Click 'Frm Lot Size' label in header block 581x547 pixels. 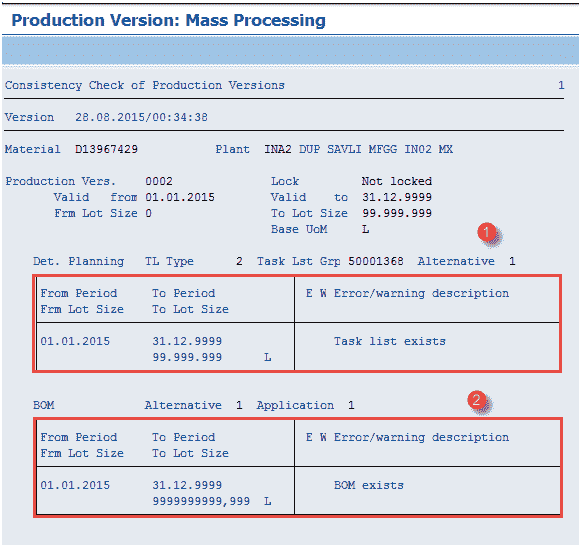96,213
